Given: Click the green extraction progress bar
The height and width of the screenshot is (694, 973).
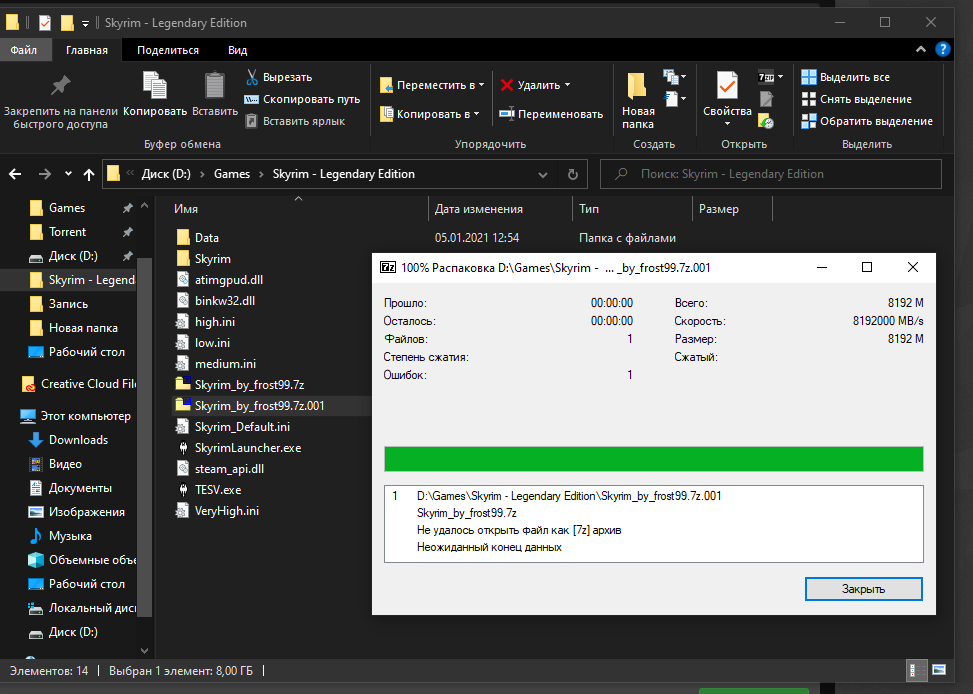Looking at the screenshot, I should [x=653, y=459].
